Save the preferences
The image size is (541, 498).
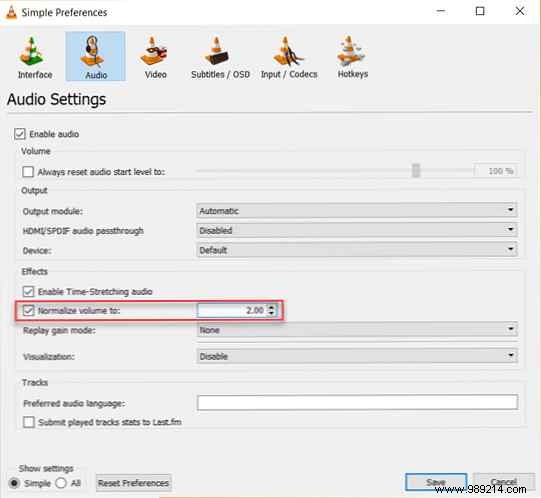pyautogui.click(x=436, y=481)
